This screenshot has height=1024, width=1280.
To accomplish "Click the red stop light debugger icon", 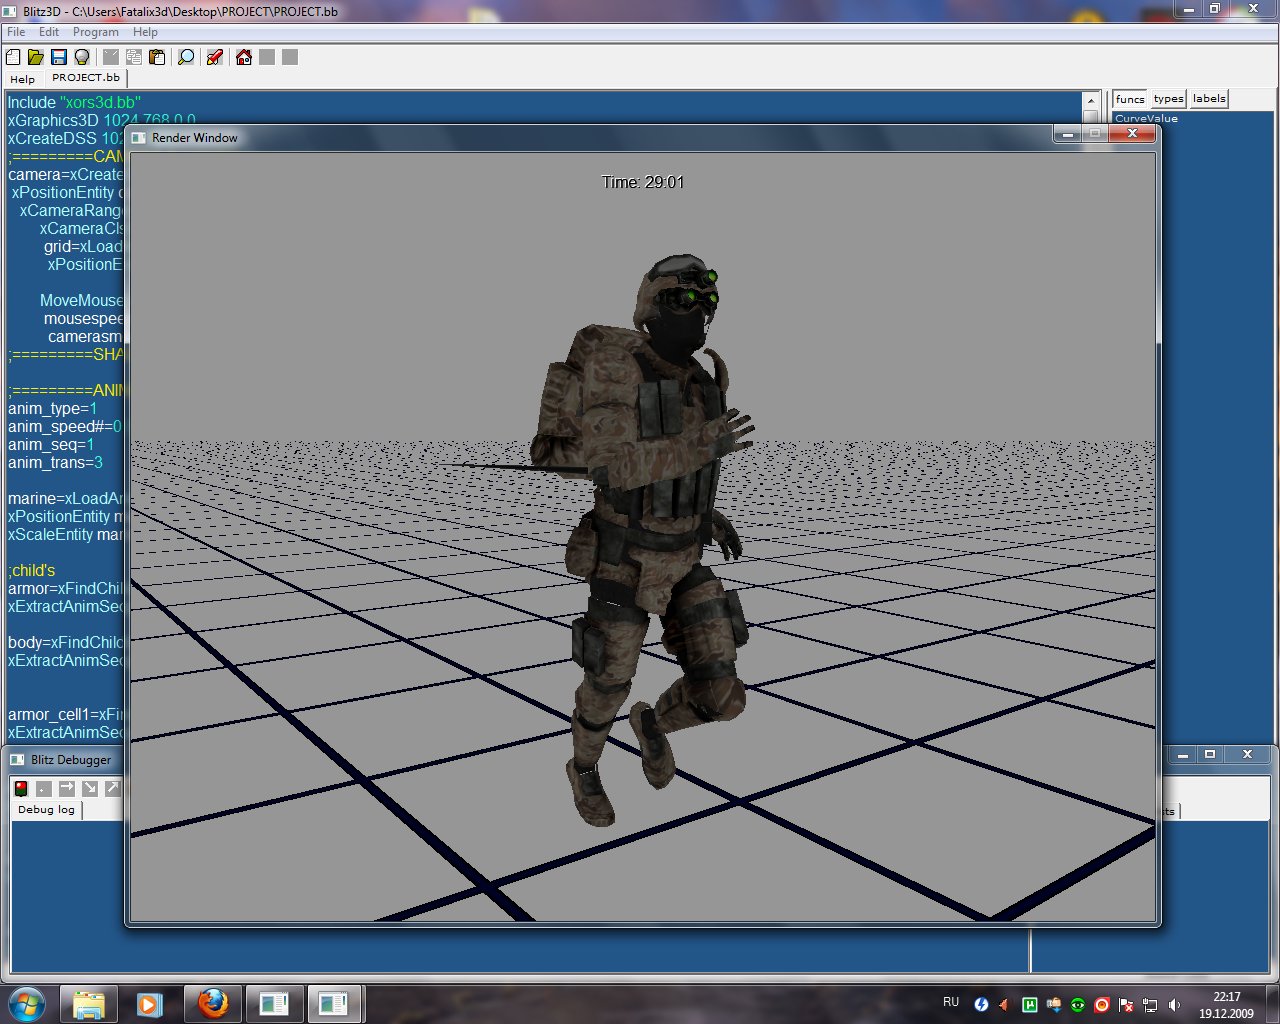I will pyautogui.click(x=21, y=788).
